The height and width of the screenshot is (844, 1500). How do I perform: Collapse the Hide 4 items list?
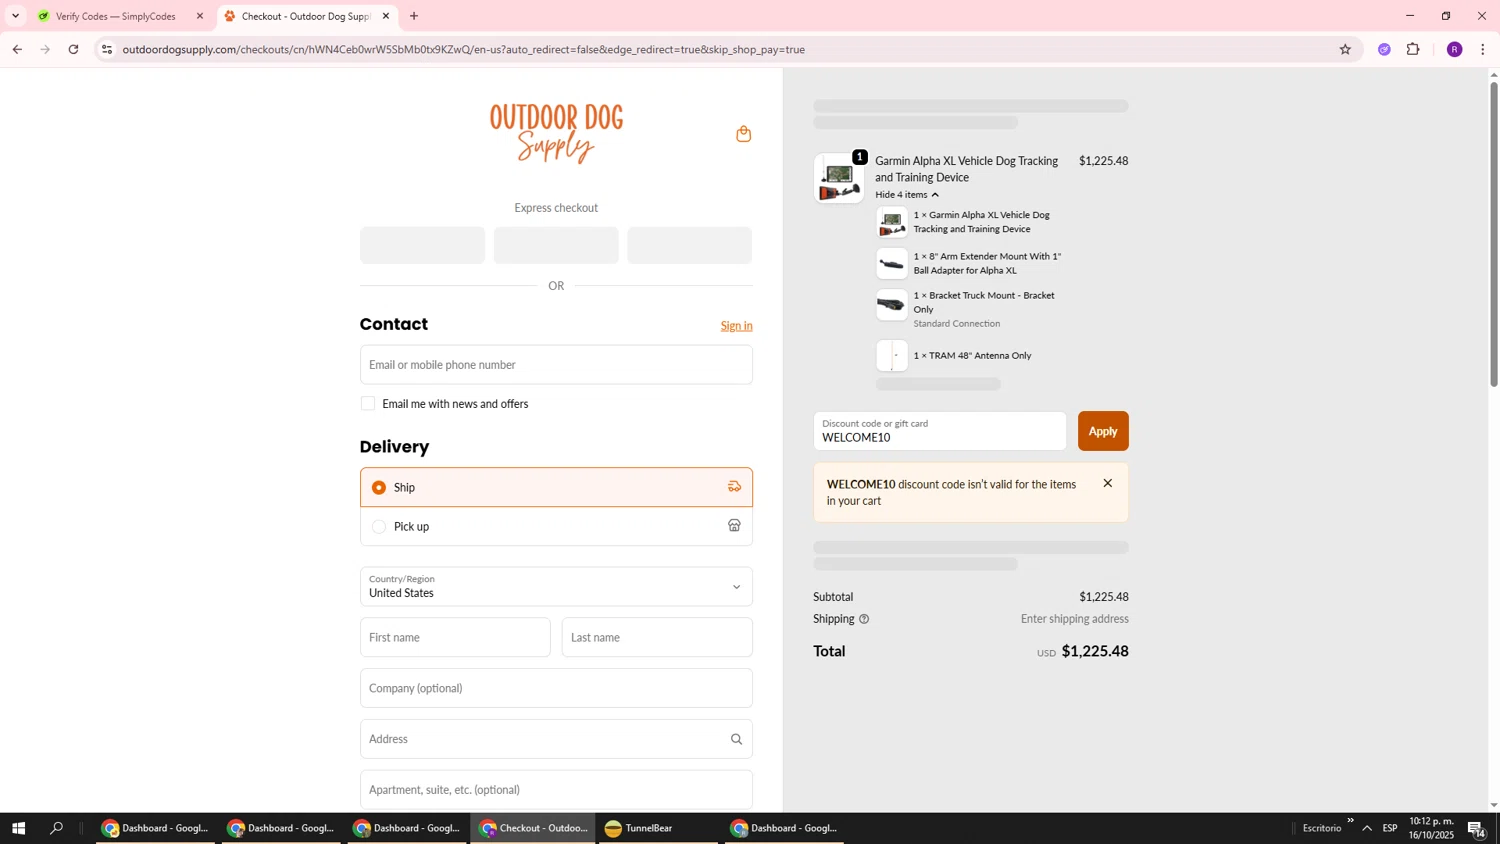coord(907,195)
